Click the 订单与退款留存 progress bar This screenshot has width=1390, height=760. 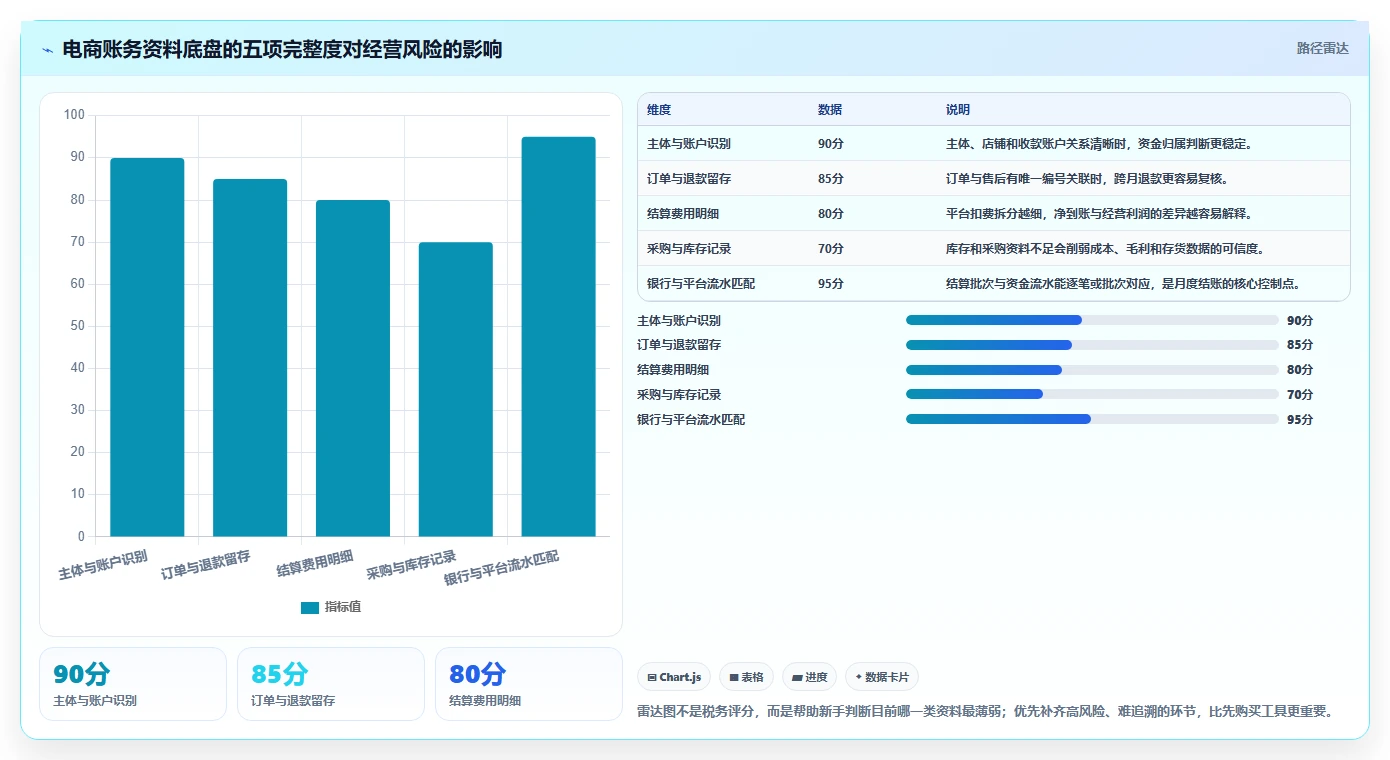click(1092, 345)
